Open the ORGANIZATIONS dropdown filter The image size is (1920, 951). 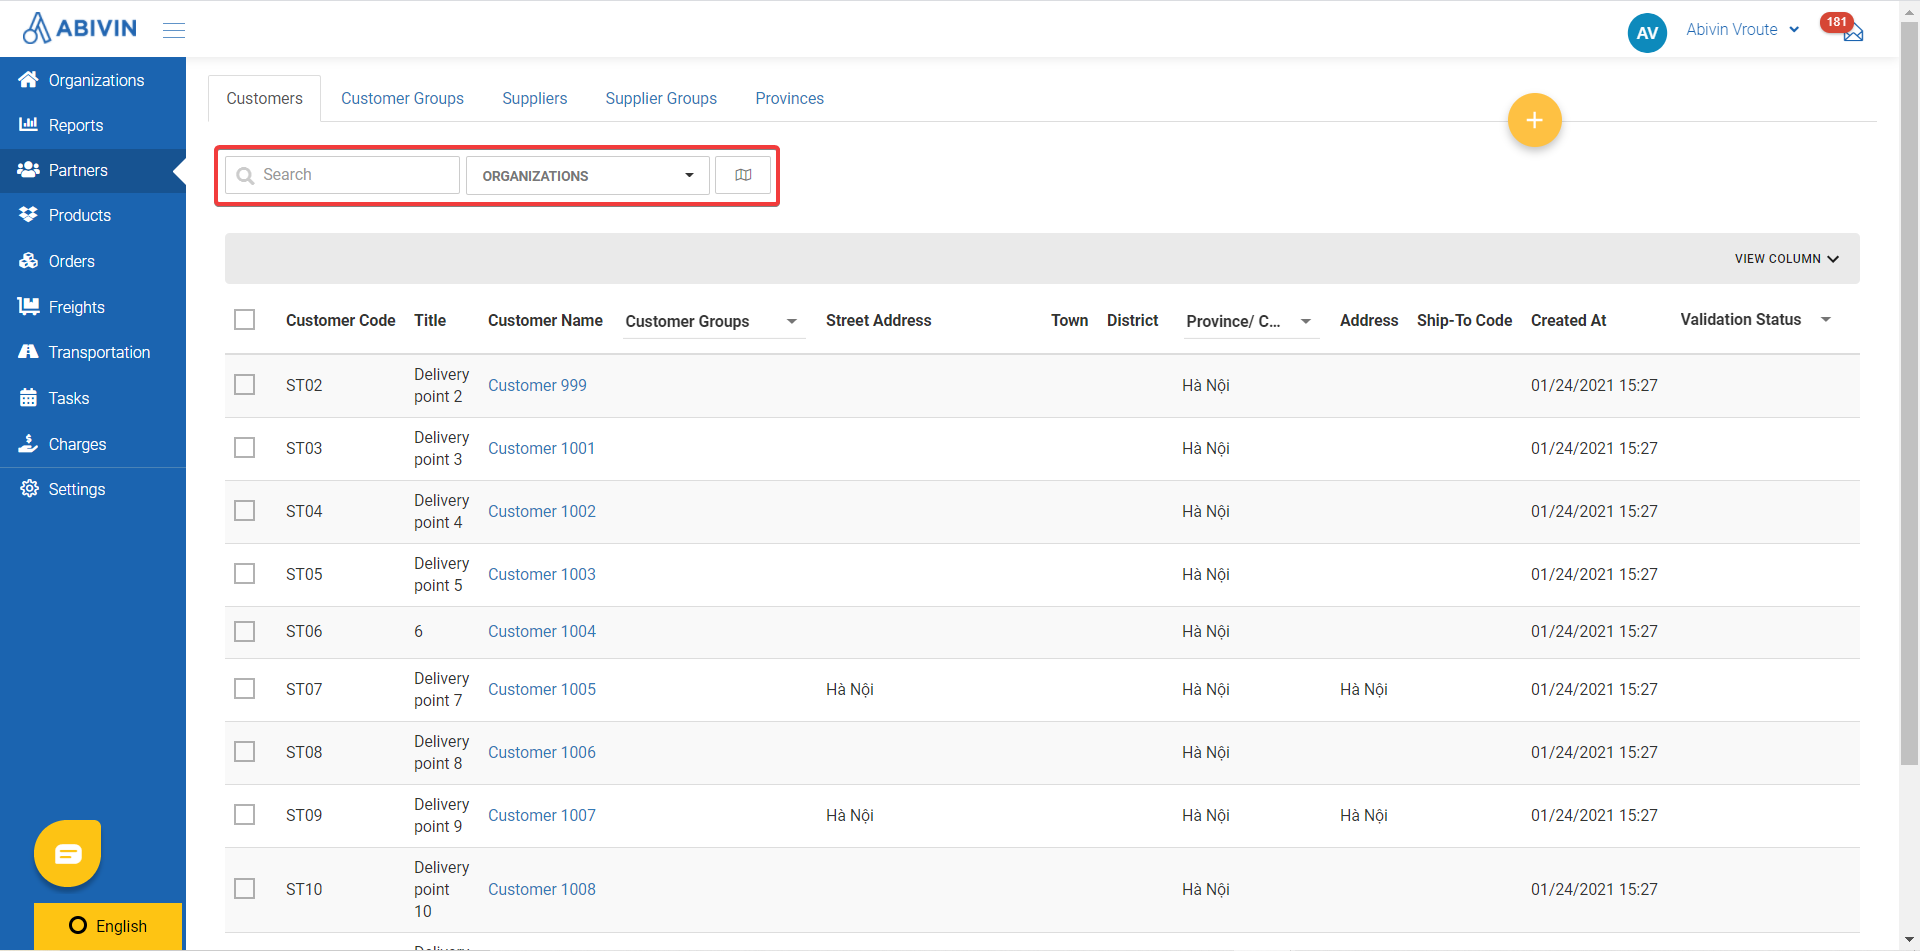[588, 175]
